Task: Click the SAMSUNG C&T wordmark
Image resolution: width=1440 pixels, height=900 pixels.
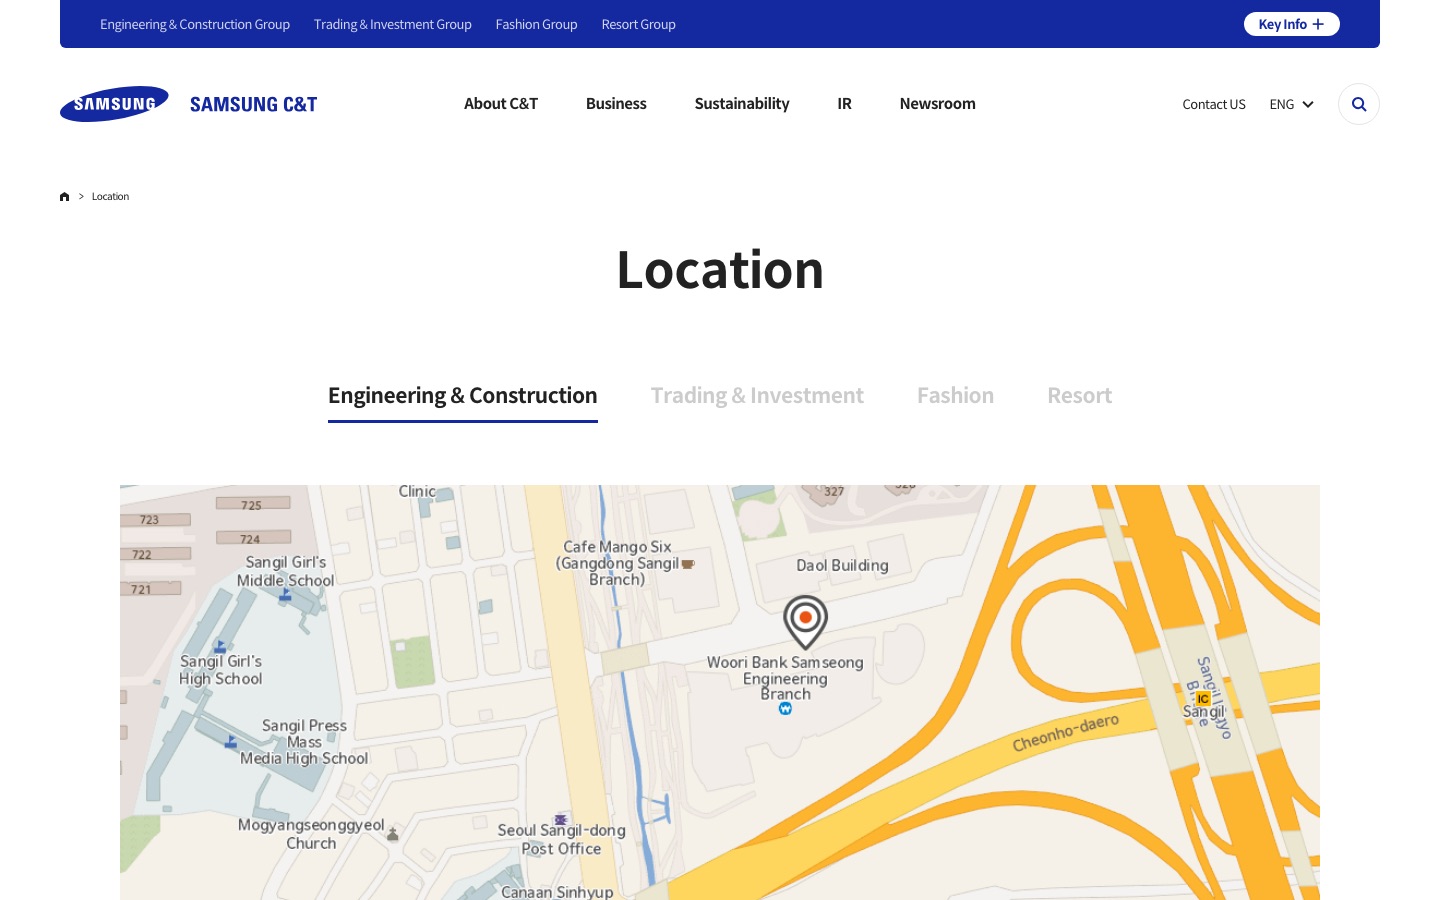Action: pos(254,104)
